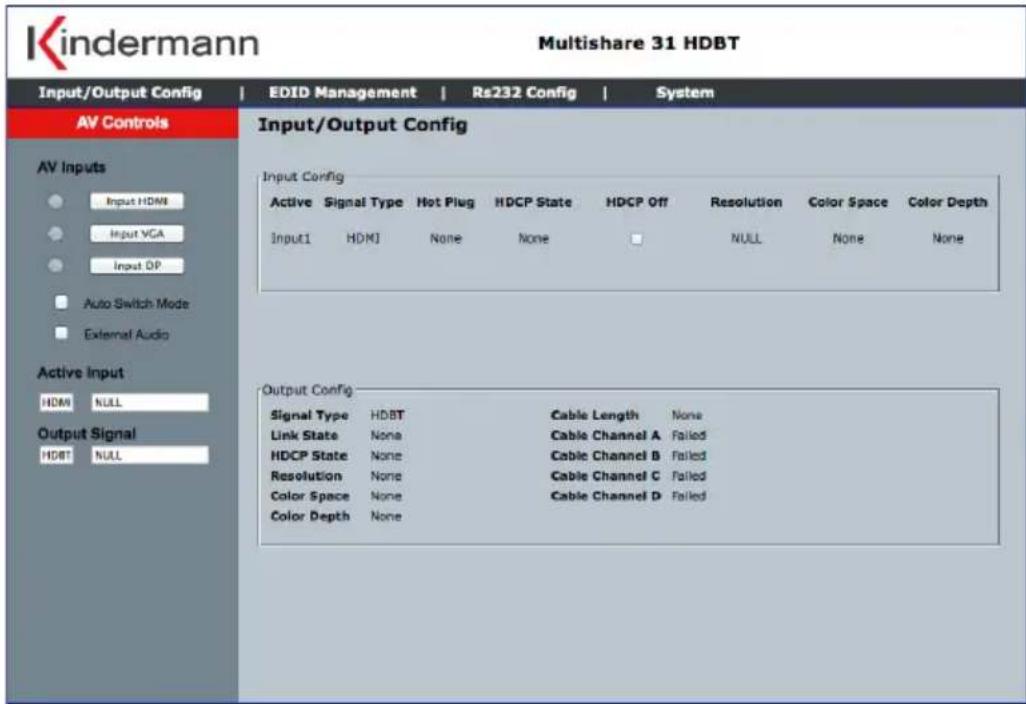Click the Multishare 31 HDBT title
Screen dimensions: 1026x704
639,44
